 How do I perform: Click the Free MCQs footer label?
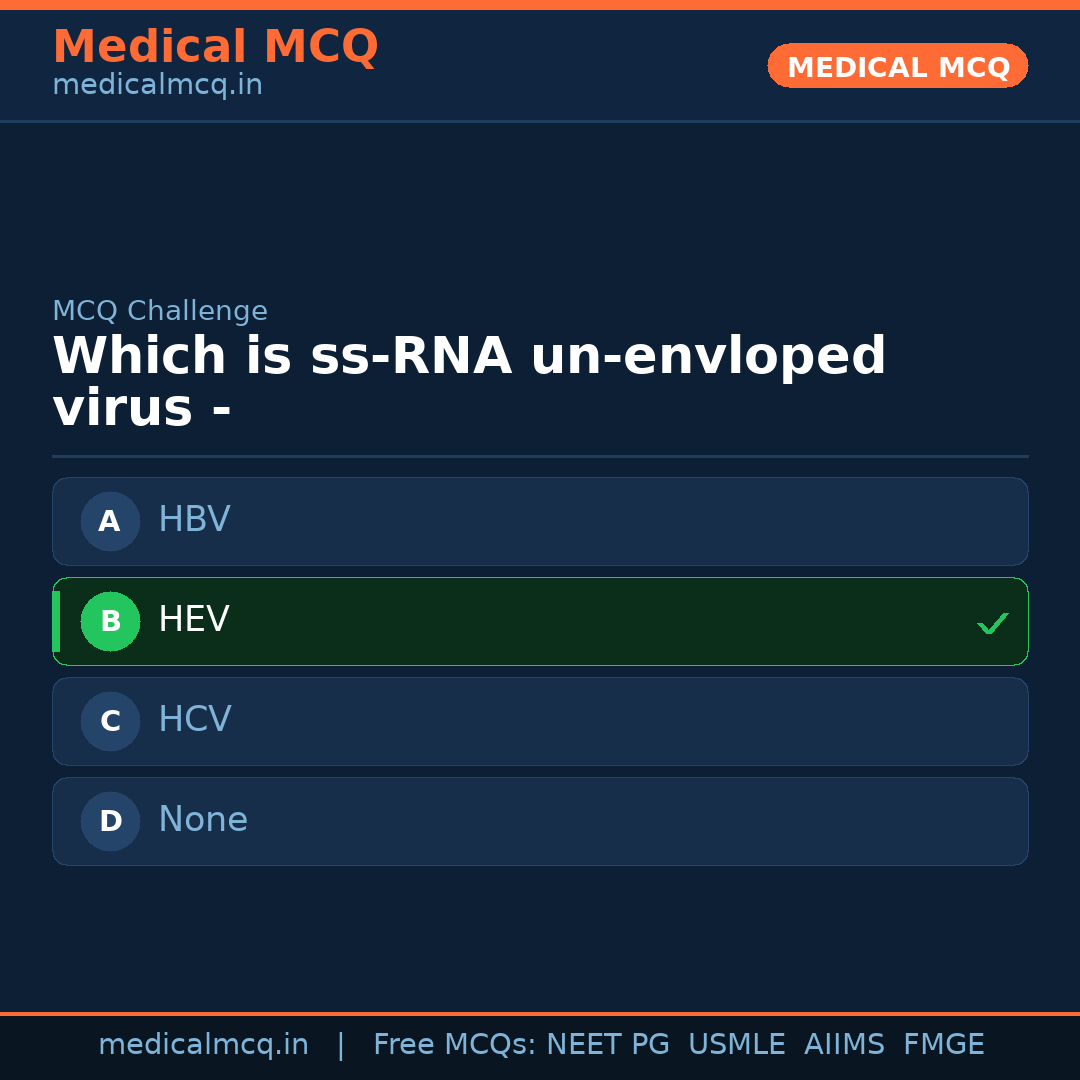(x=455, y=1045)
